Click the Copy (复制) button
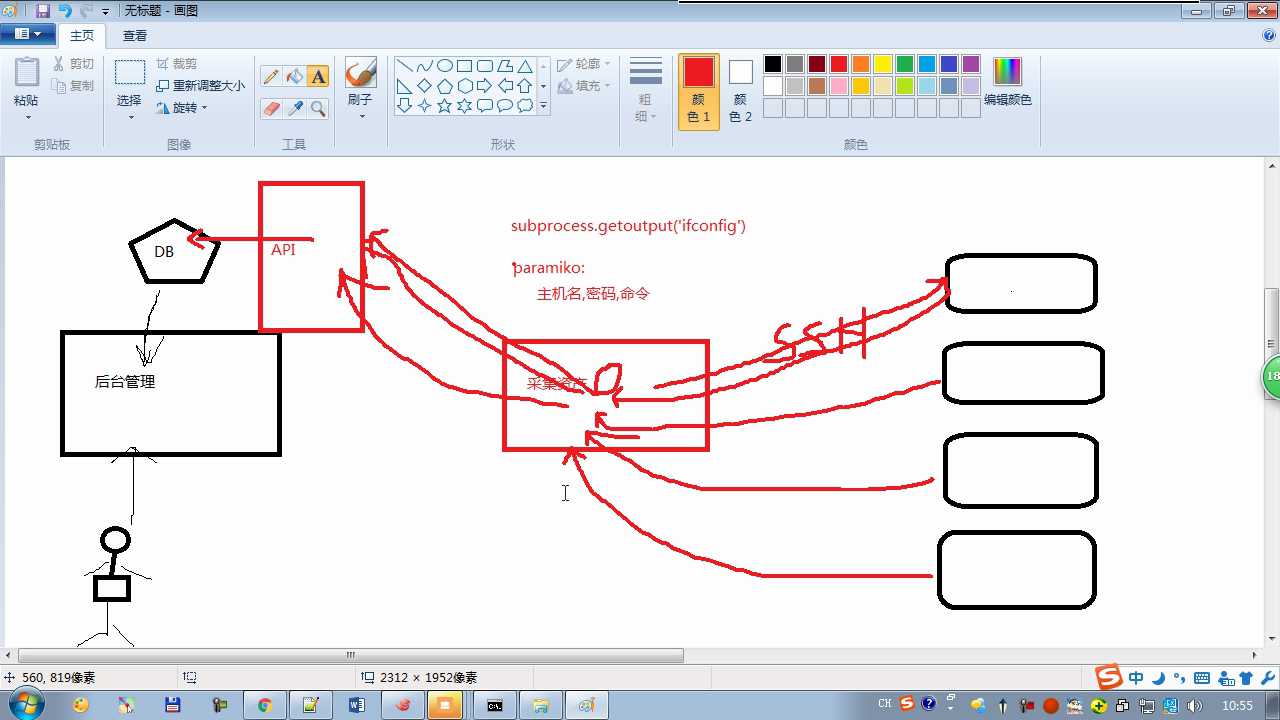The image size is (1280, 720). coord(74,86)
